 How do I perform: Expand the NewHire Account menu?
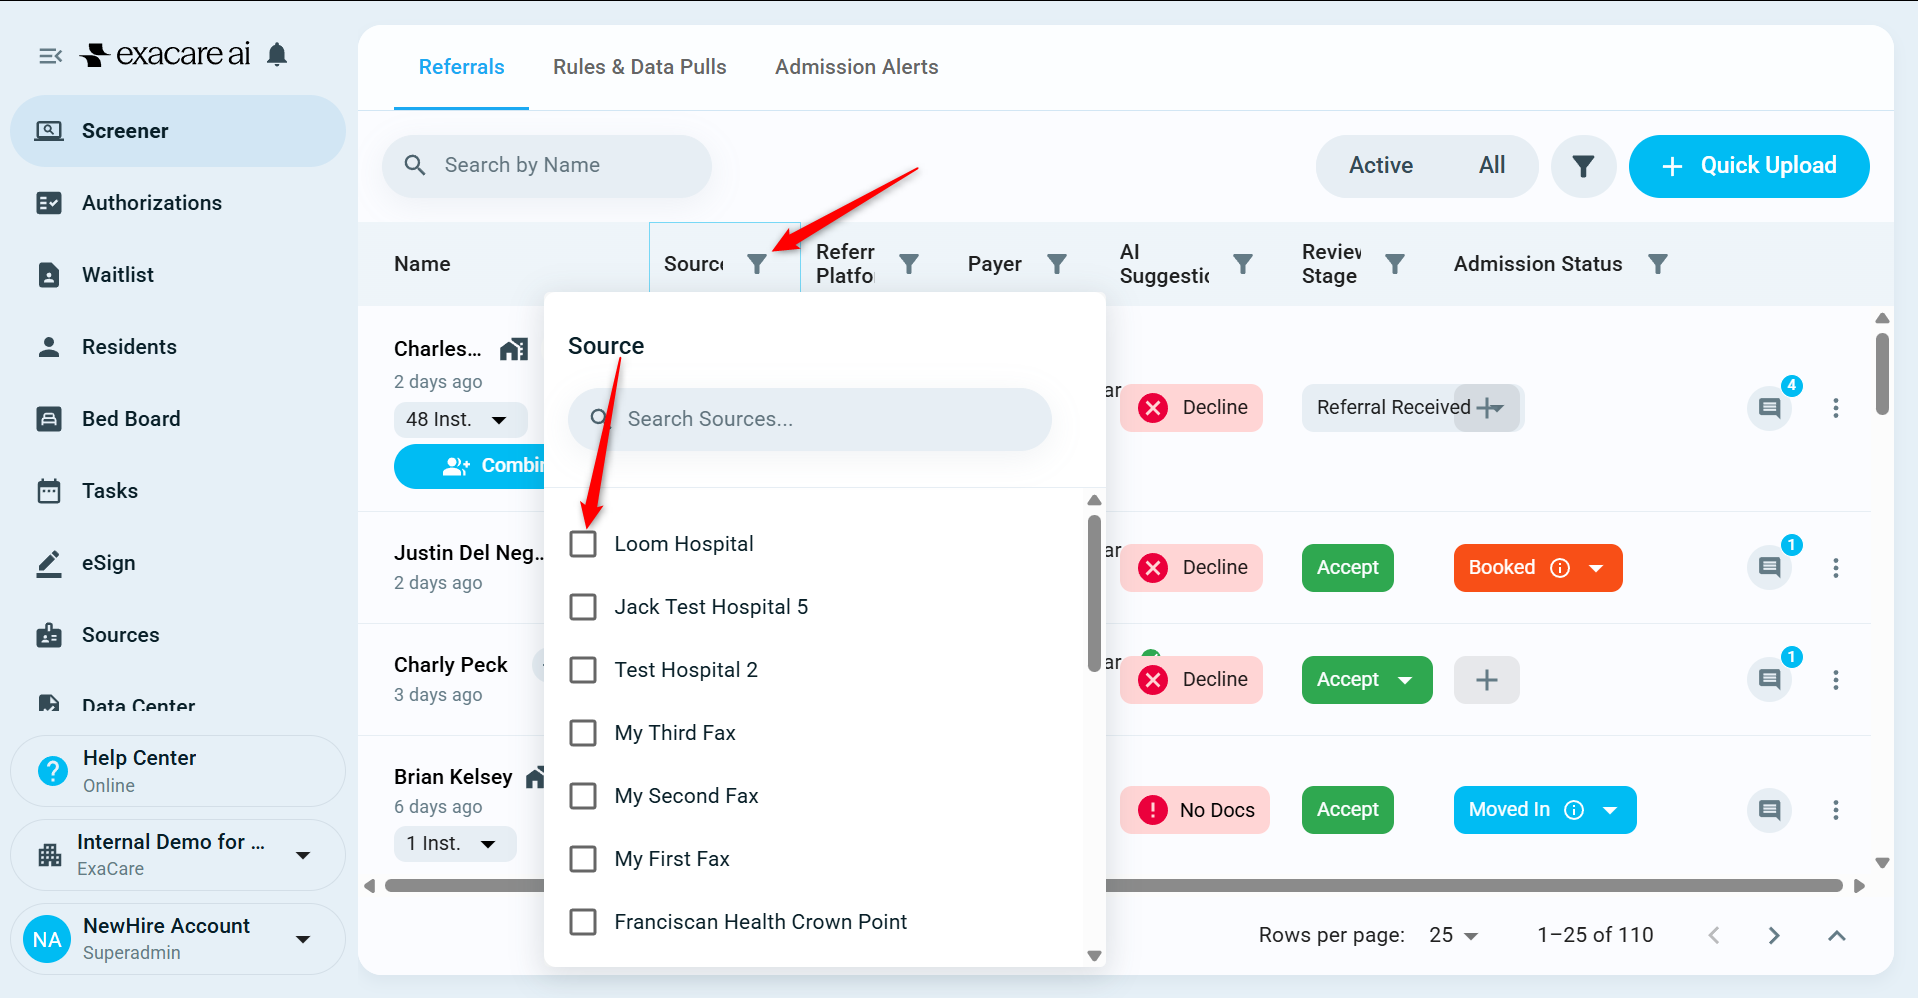pos(303,939)
